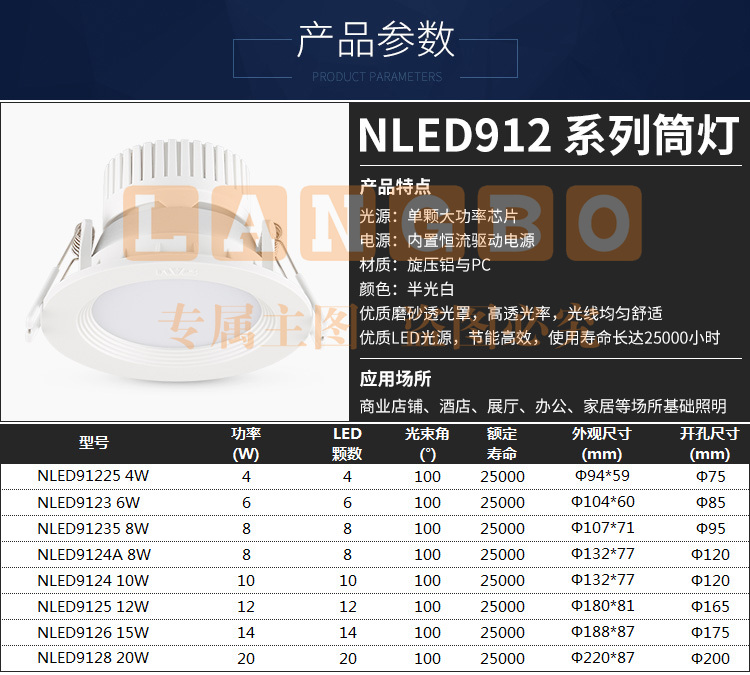Select model cell 'NLED91225 4W'

coord(93,476)
